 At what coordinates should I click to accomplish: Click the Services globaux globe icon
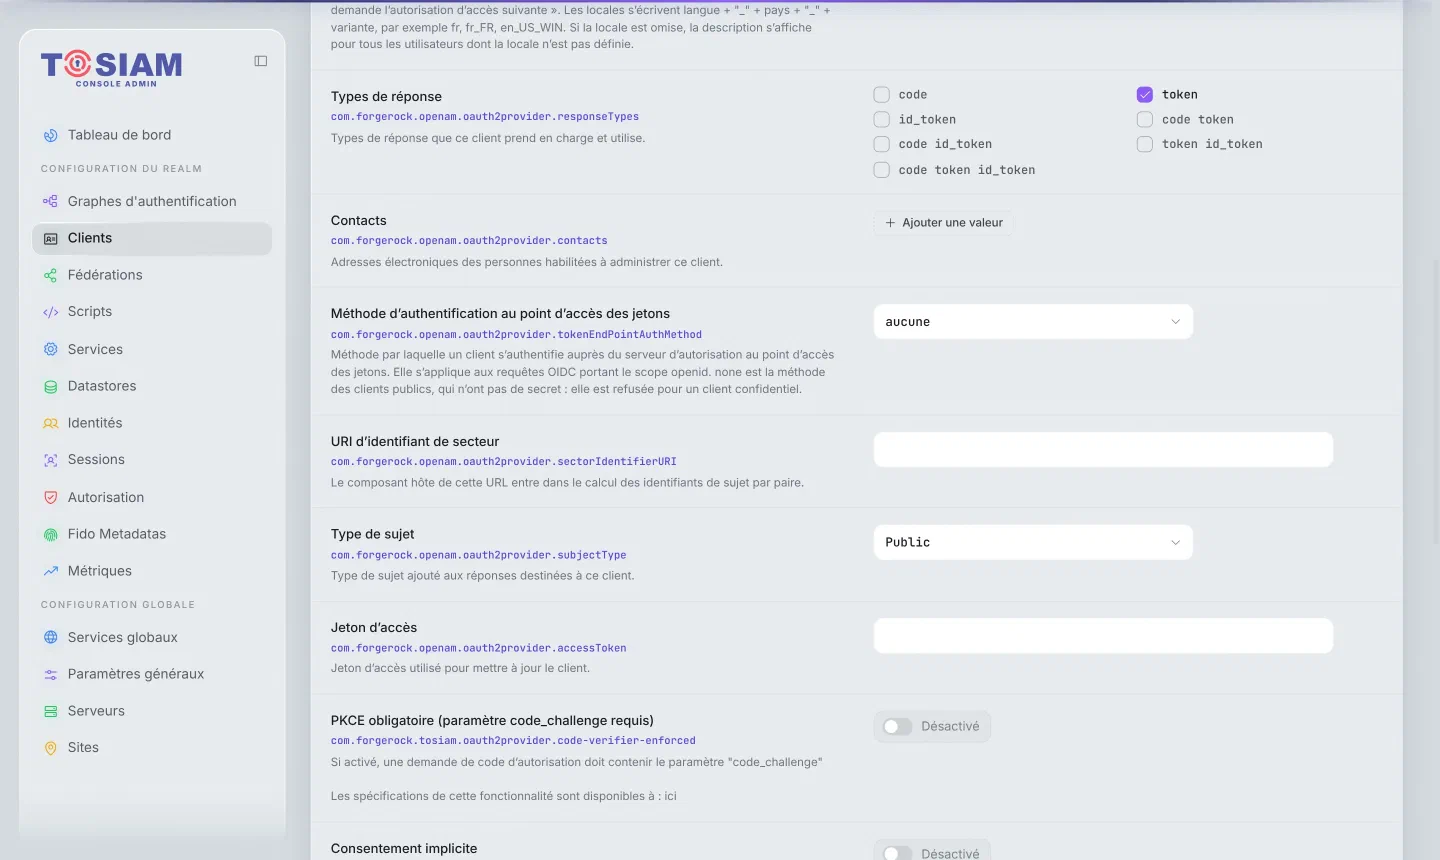pos(50,637)
